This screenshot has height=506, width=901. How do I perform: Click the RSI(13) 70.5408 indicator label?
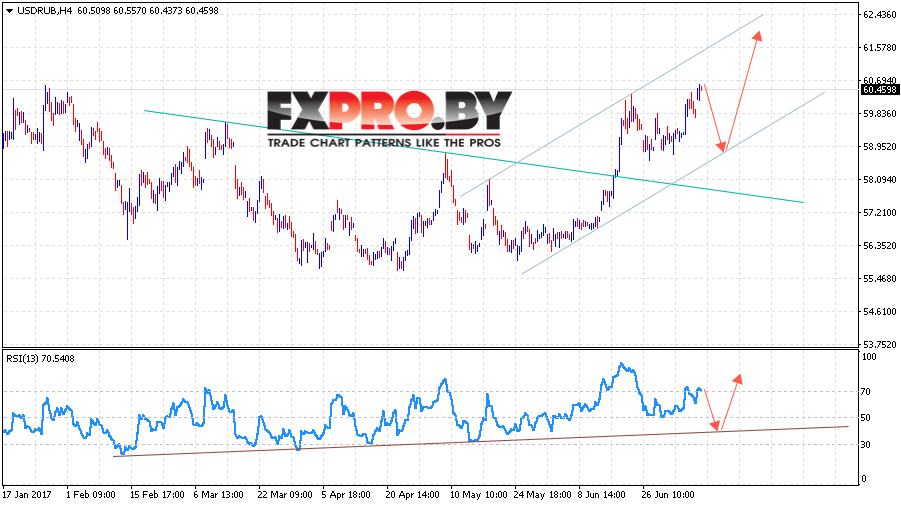tap(40, 359)
